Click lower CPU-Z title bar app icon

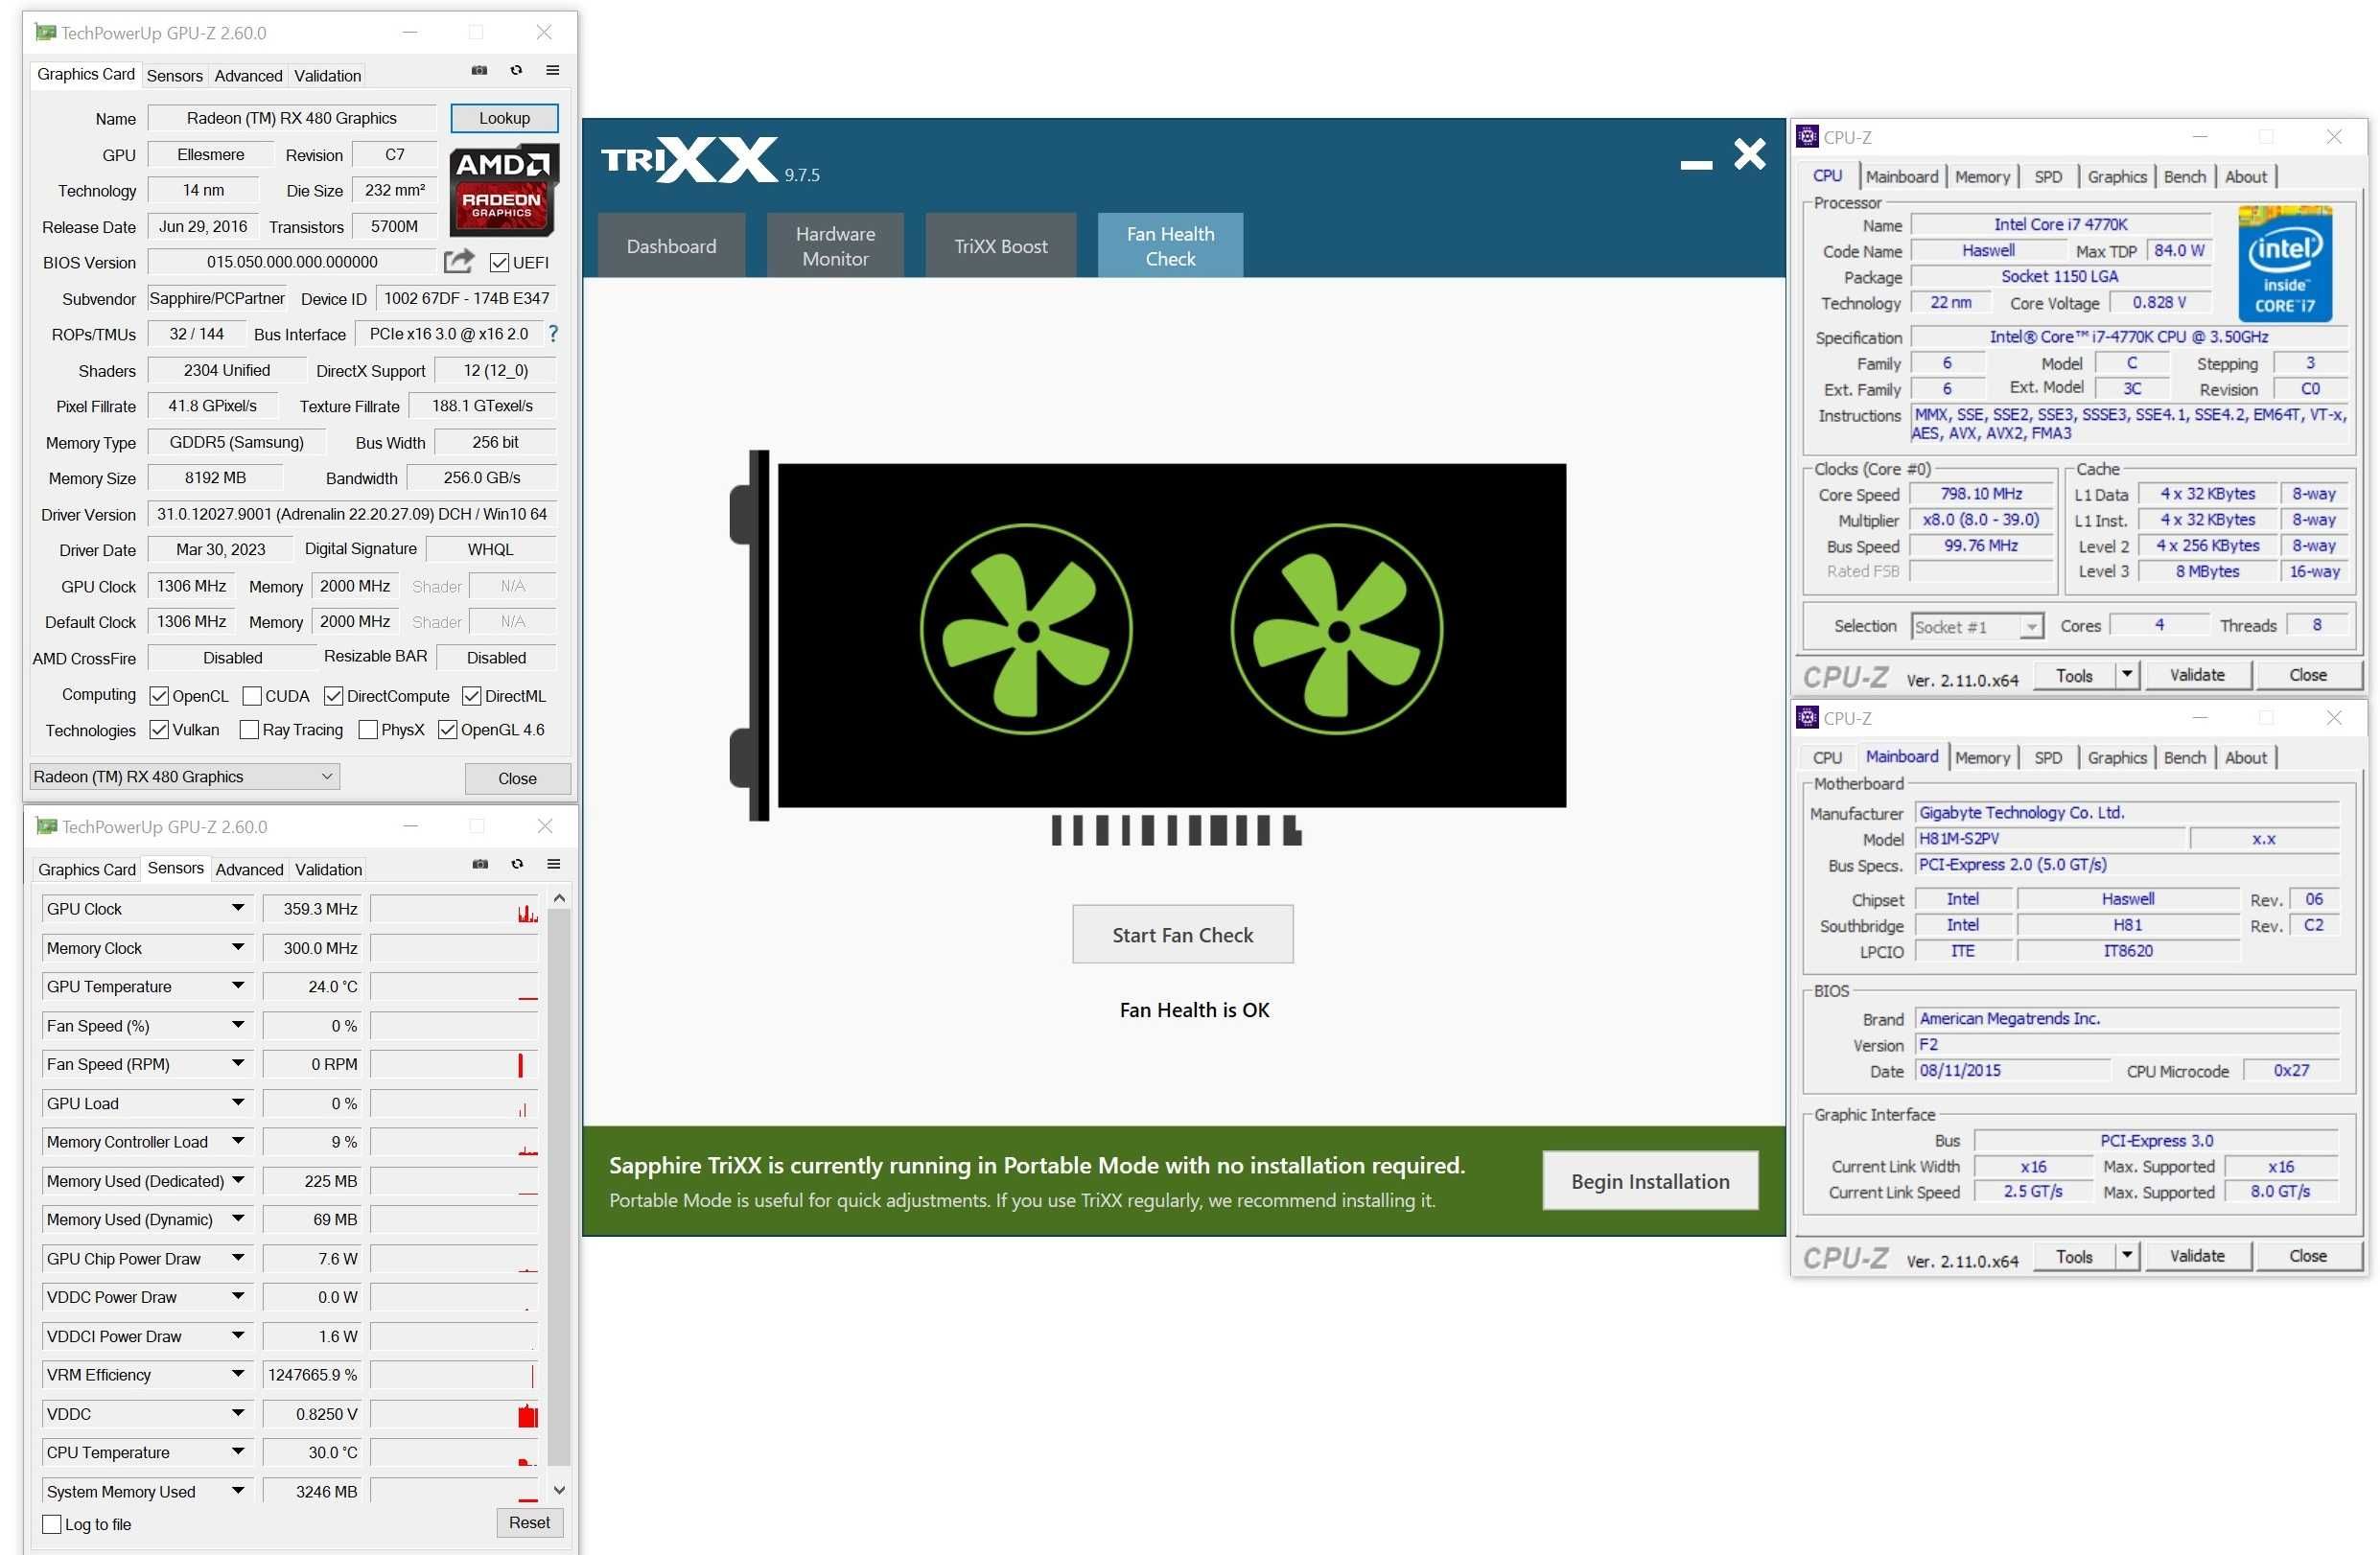1807,717
